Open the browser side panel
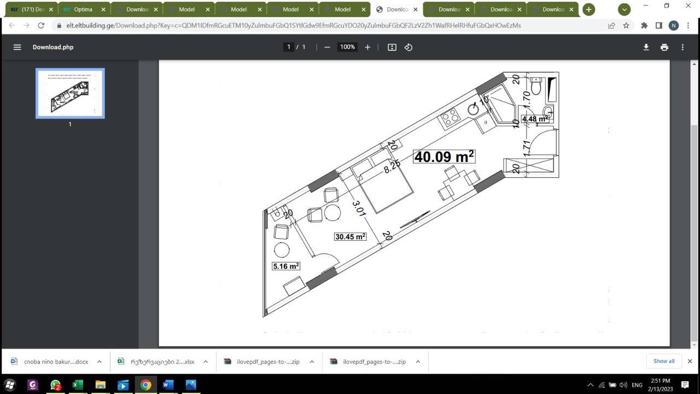The image size is (700, 394). point(659,25)
